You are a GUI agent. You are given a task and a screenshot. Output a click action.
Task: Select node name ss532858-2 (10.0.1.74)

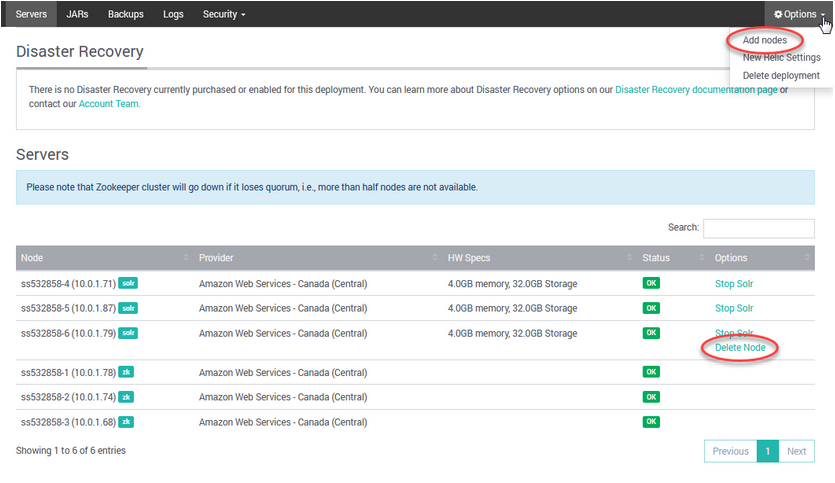68,397
